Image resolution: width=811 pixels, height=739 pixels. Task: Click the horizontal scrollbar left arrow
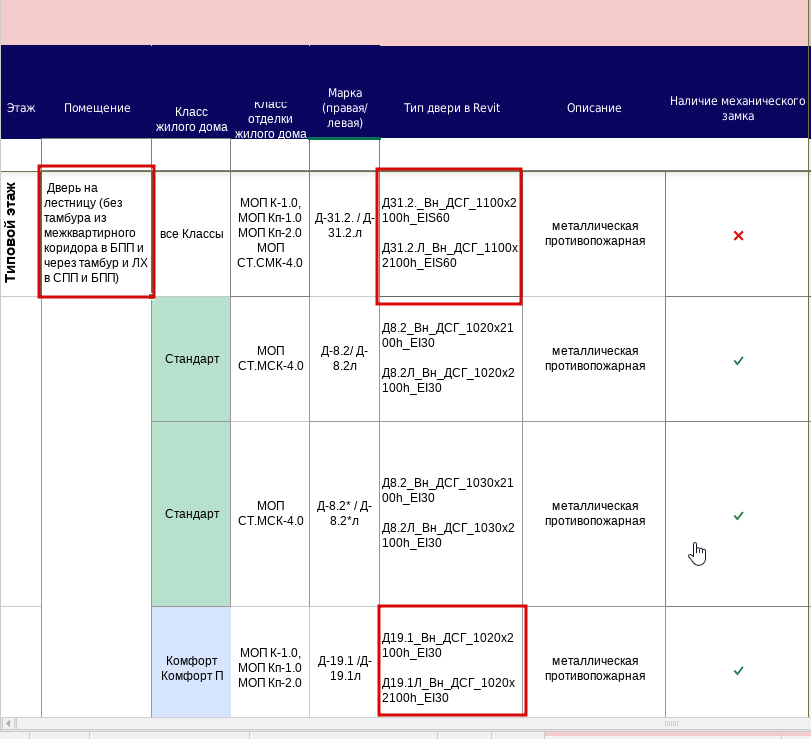coord(8,723)
